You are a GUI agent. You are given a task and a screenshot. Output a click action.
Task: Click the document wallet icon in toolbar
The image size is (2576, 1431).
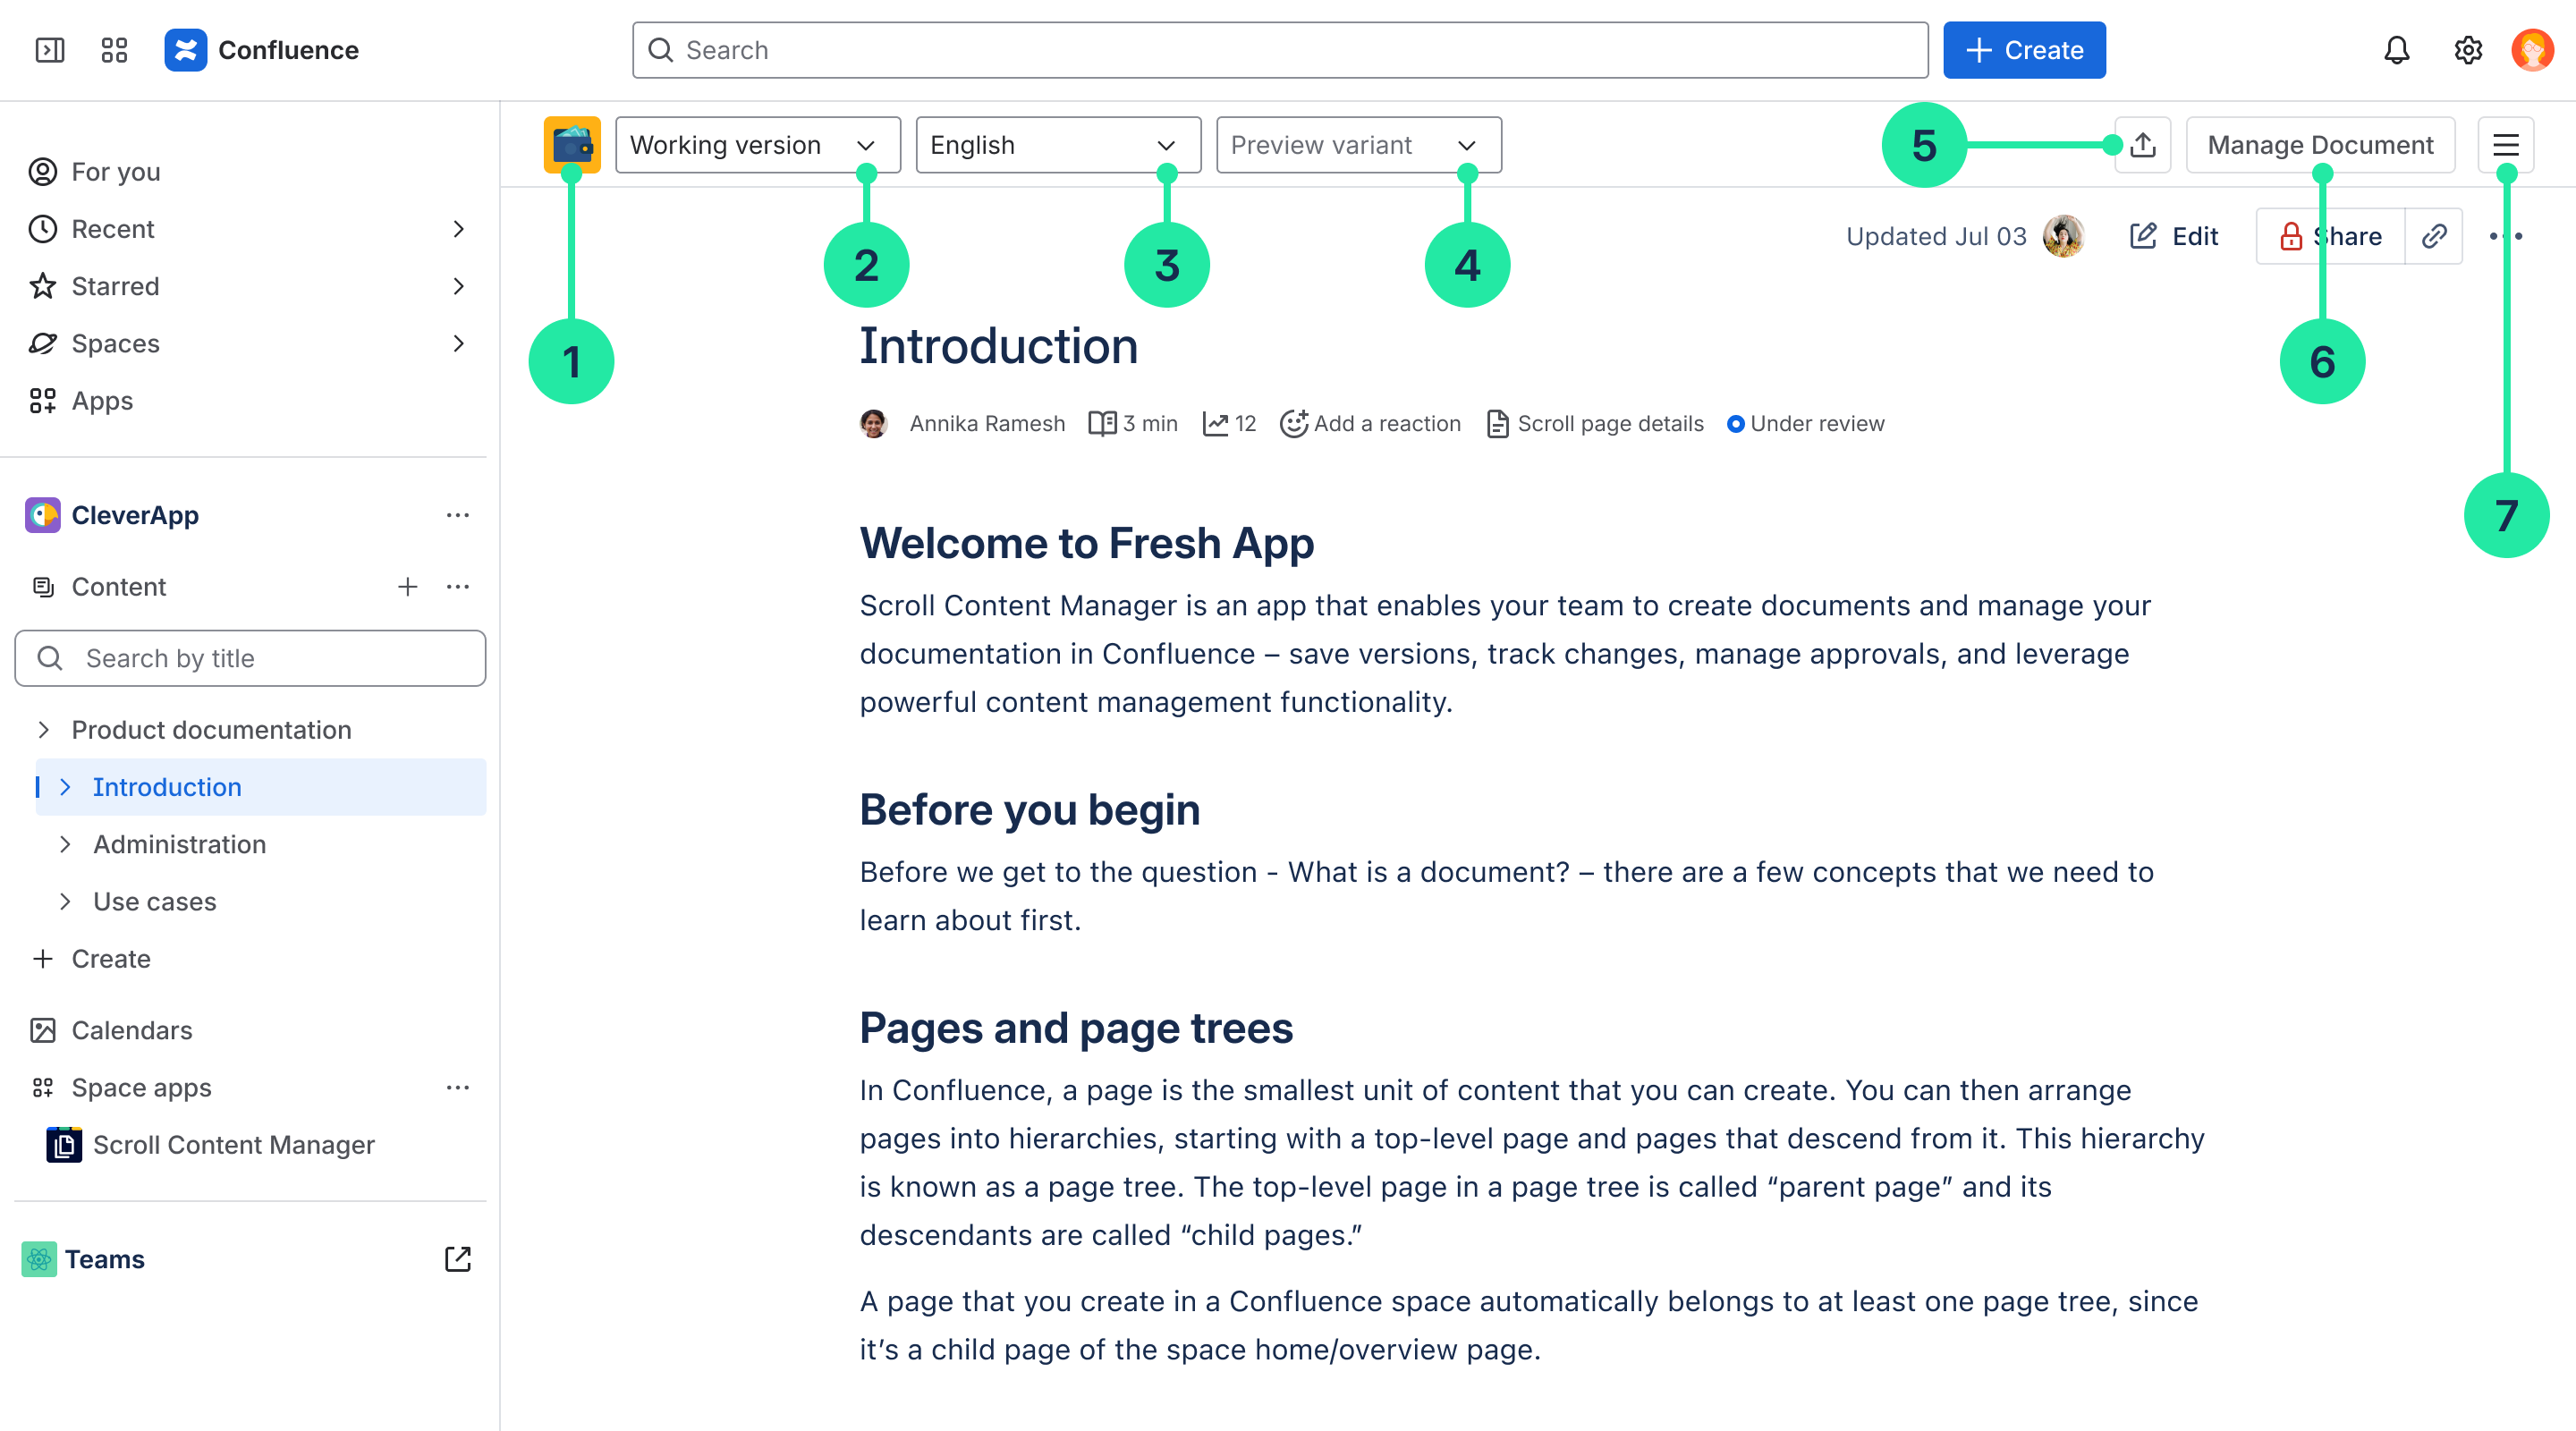tap(572, 145)
